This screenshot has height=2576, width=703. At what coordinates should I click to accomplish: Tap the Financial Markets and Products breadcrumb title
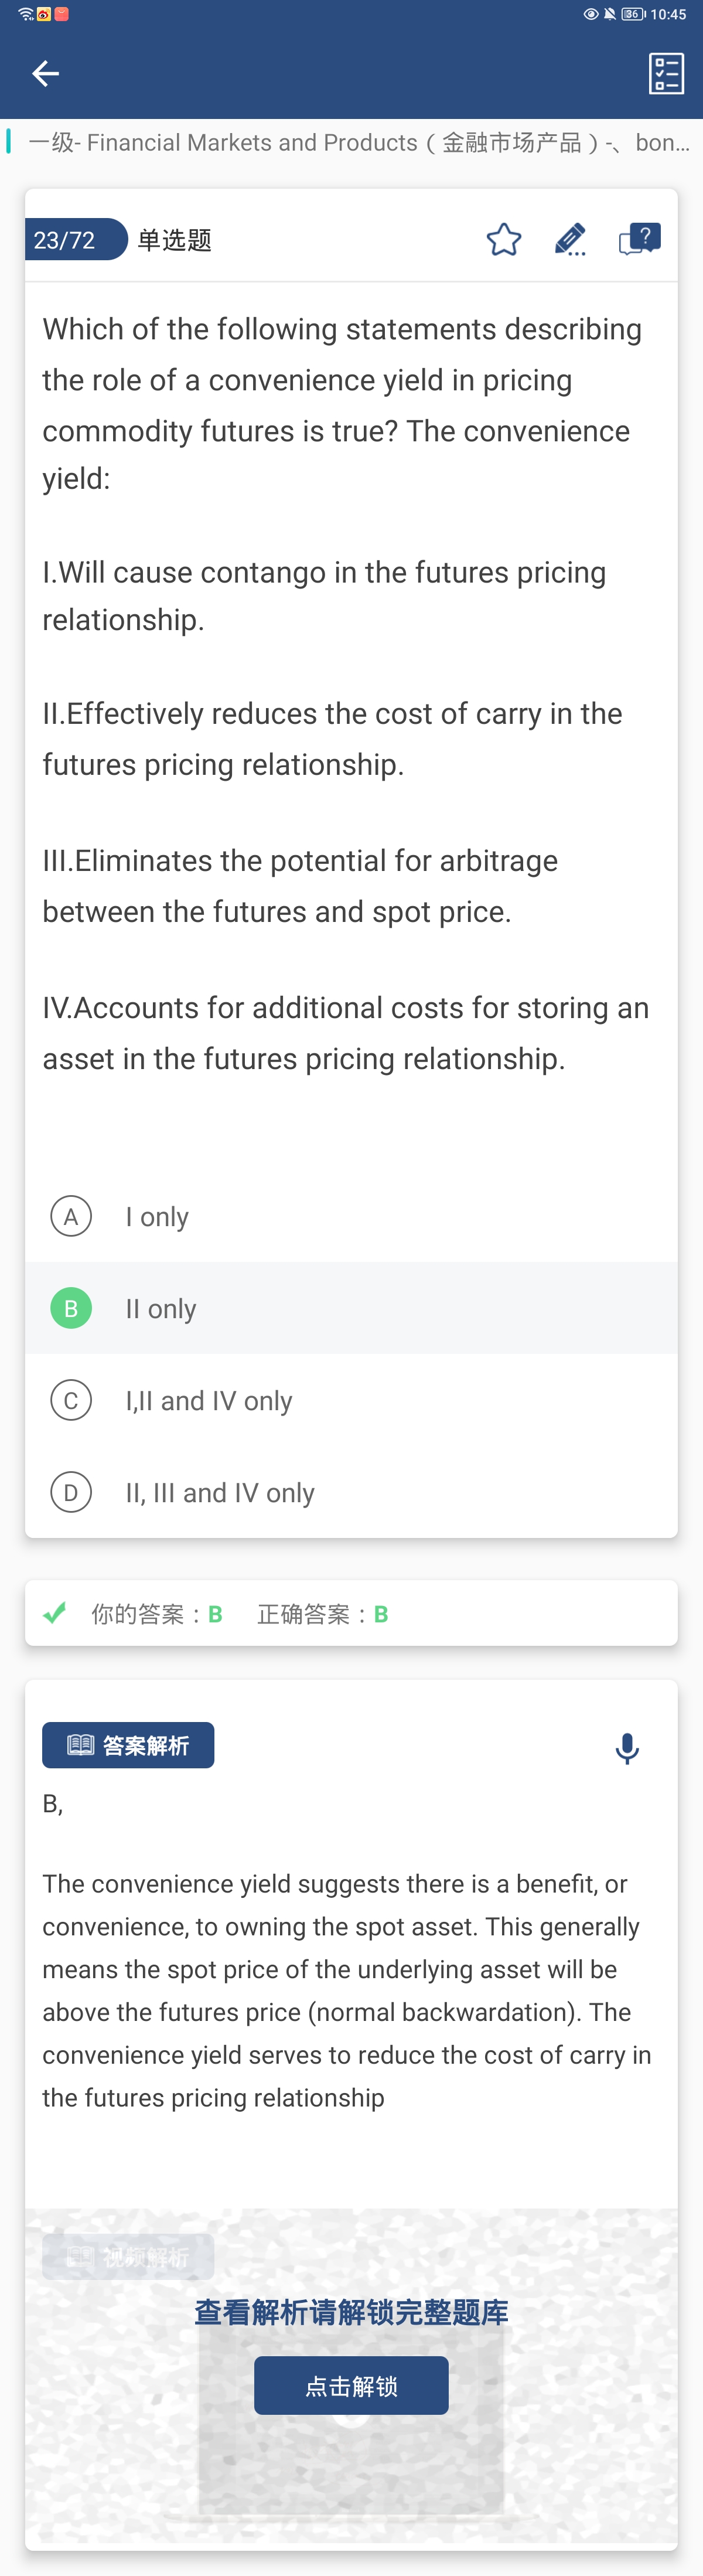358,142
